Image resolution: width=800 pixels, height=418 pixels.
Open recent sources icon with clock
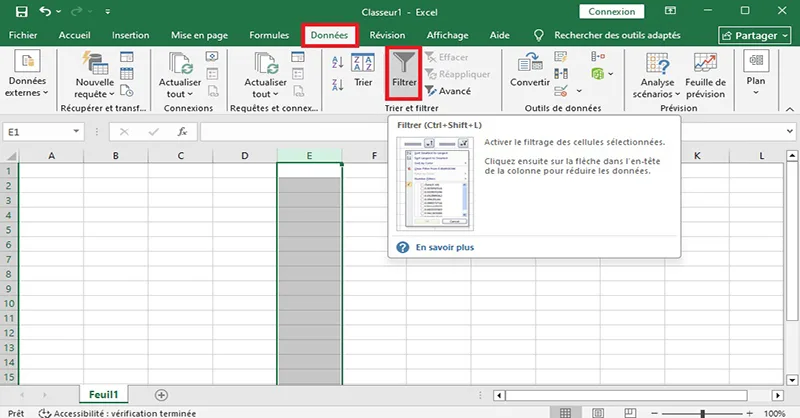(x=127, y=91)
